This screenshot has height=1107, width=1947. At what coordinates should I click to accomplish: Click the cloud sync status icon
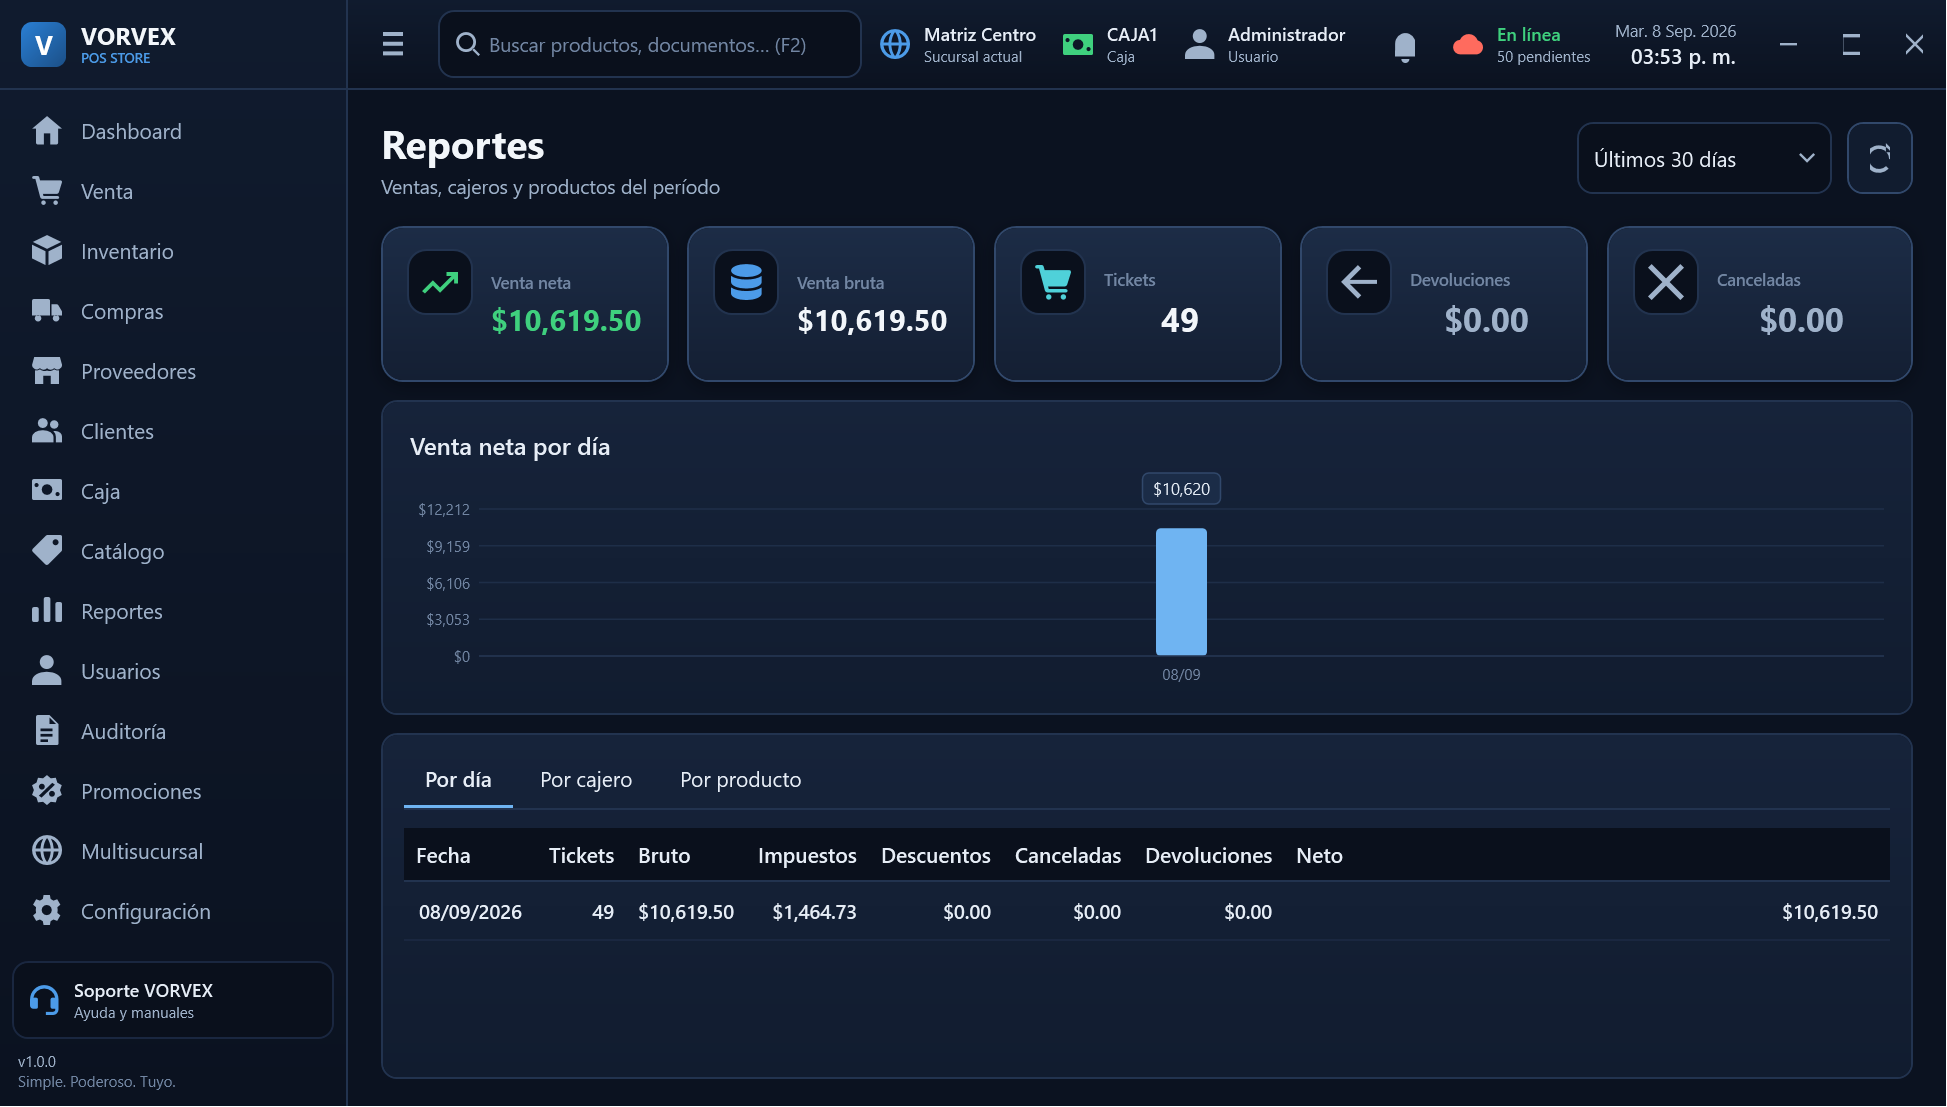(1468, 45)
